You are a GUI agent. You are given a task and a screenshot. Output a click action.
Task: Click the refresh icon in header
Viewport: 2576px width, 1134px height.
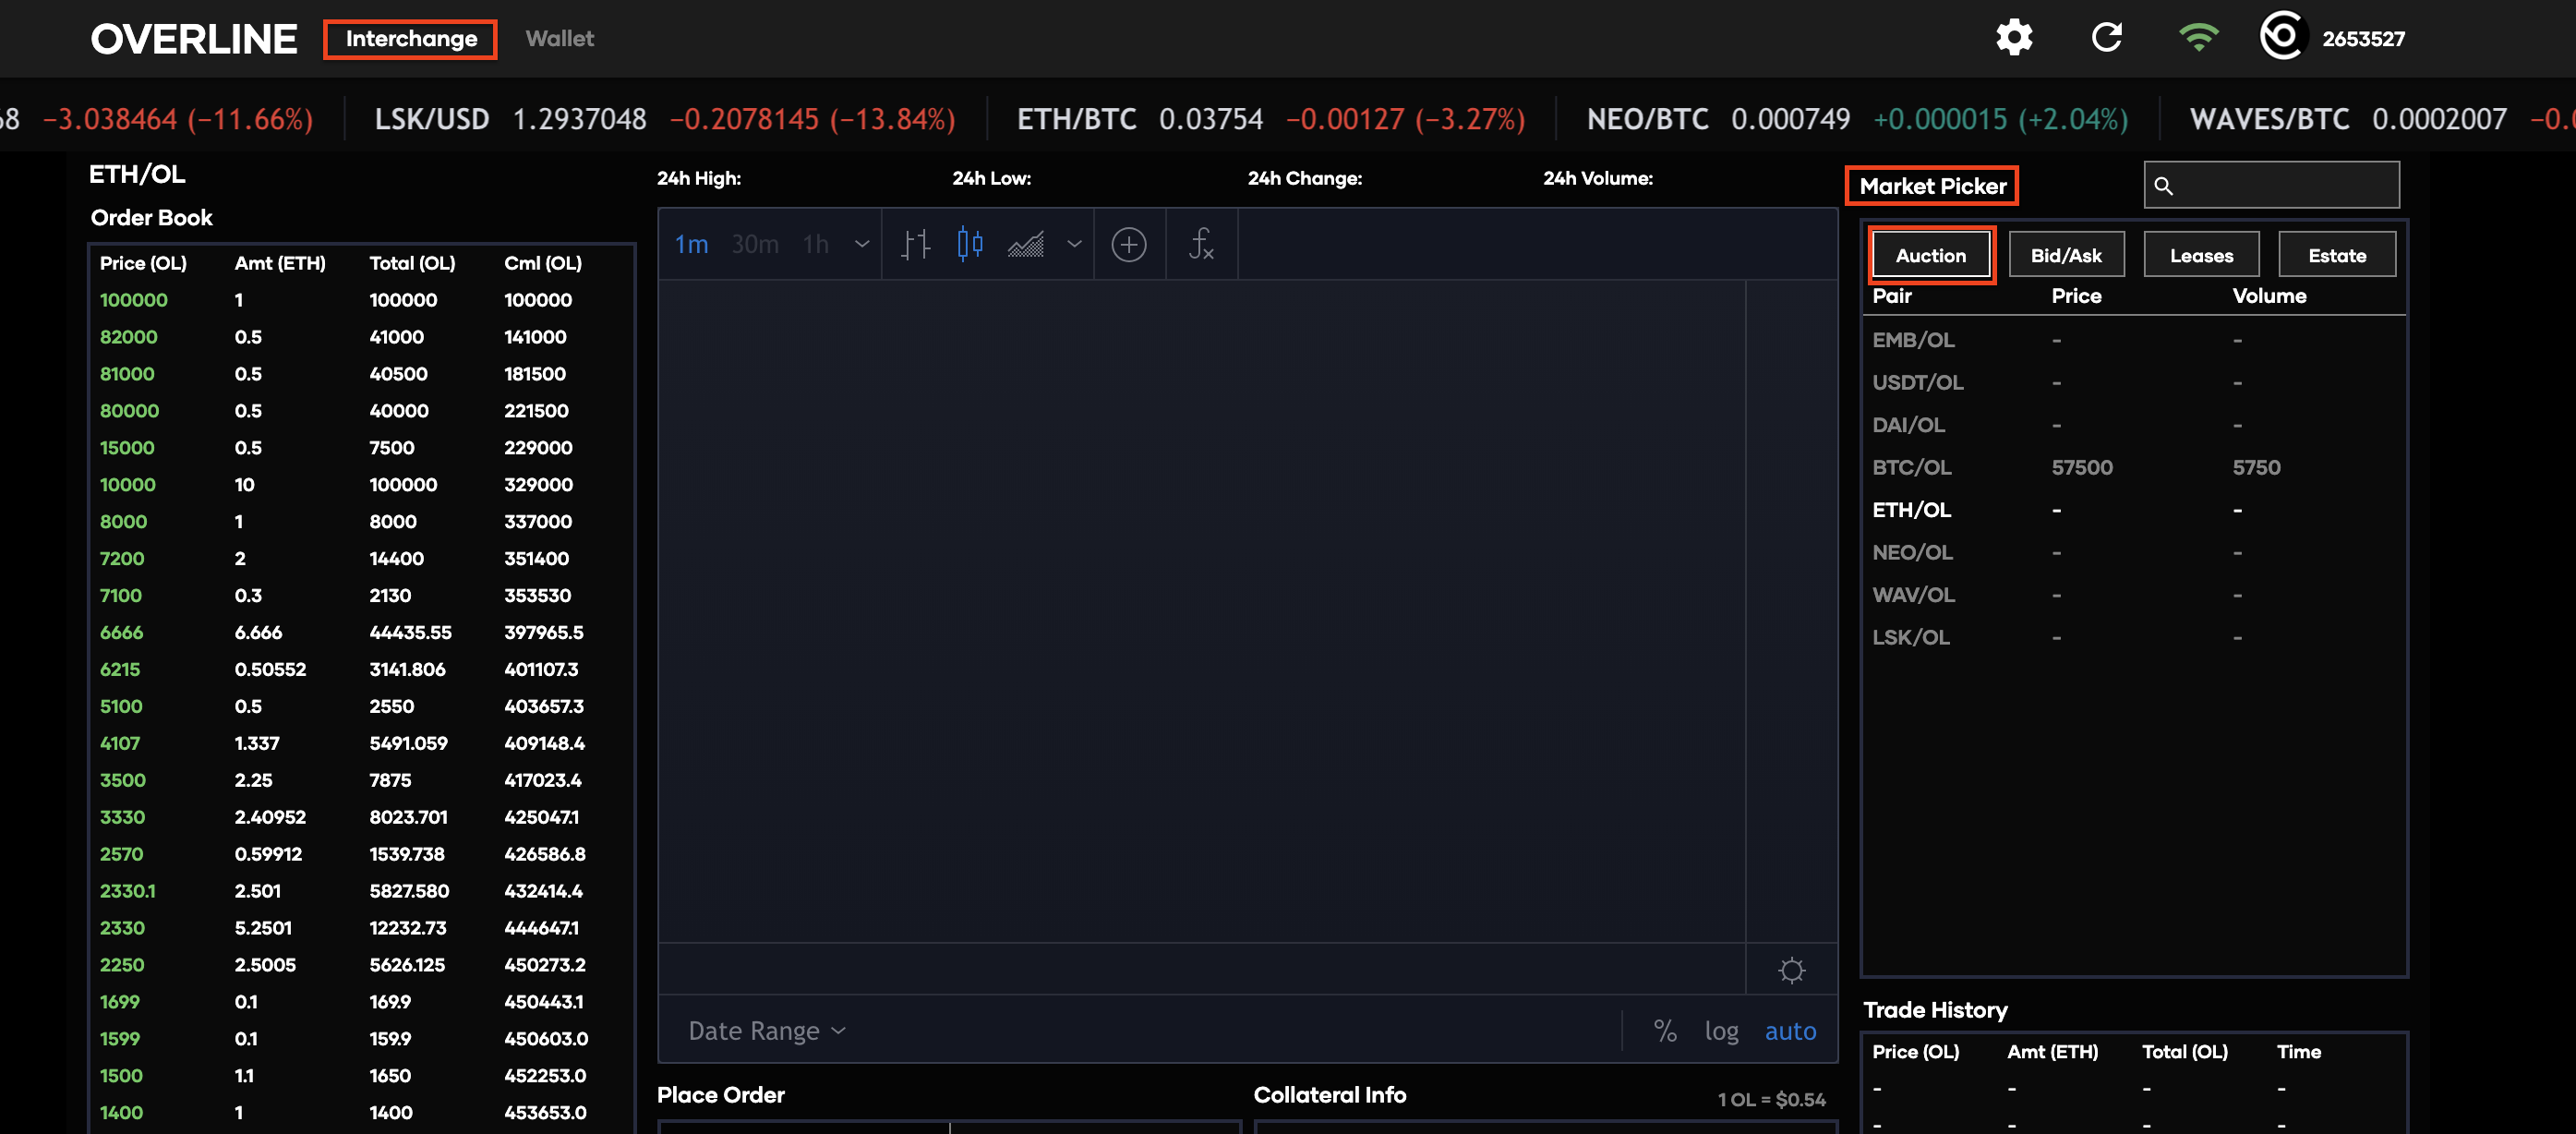[x=2107, y=38]
